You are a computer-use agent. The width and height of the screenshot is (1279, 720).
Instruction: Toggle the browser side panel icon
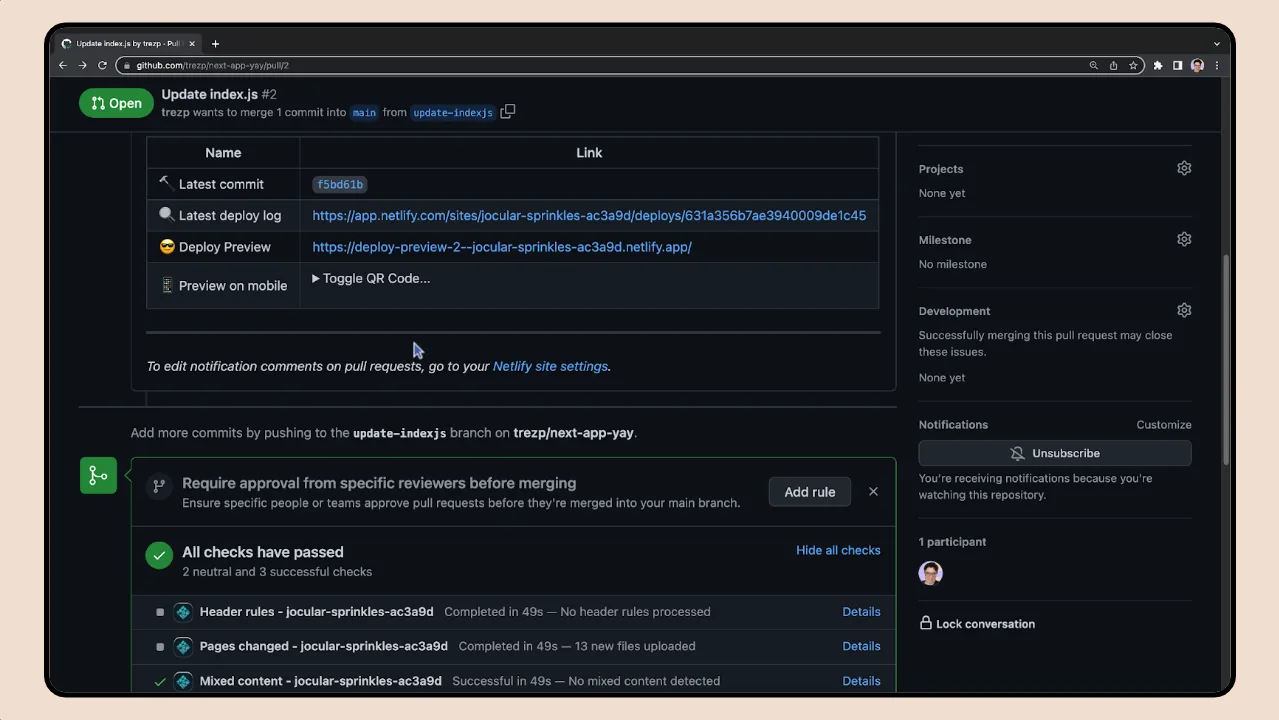1178,65
